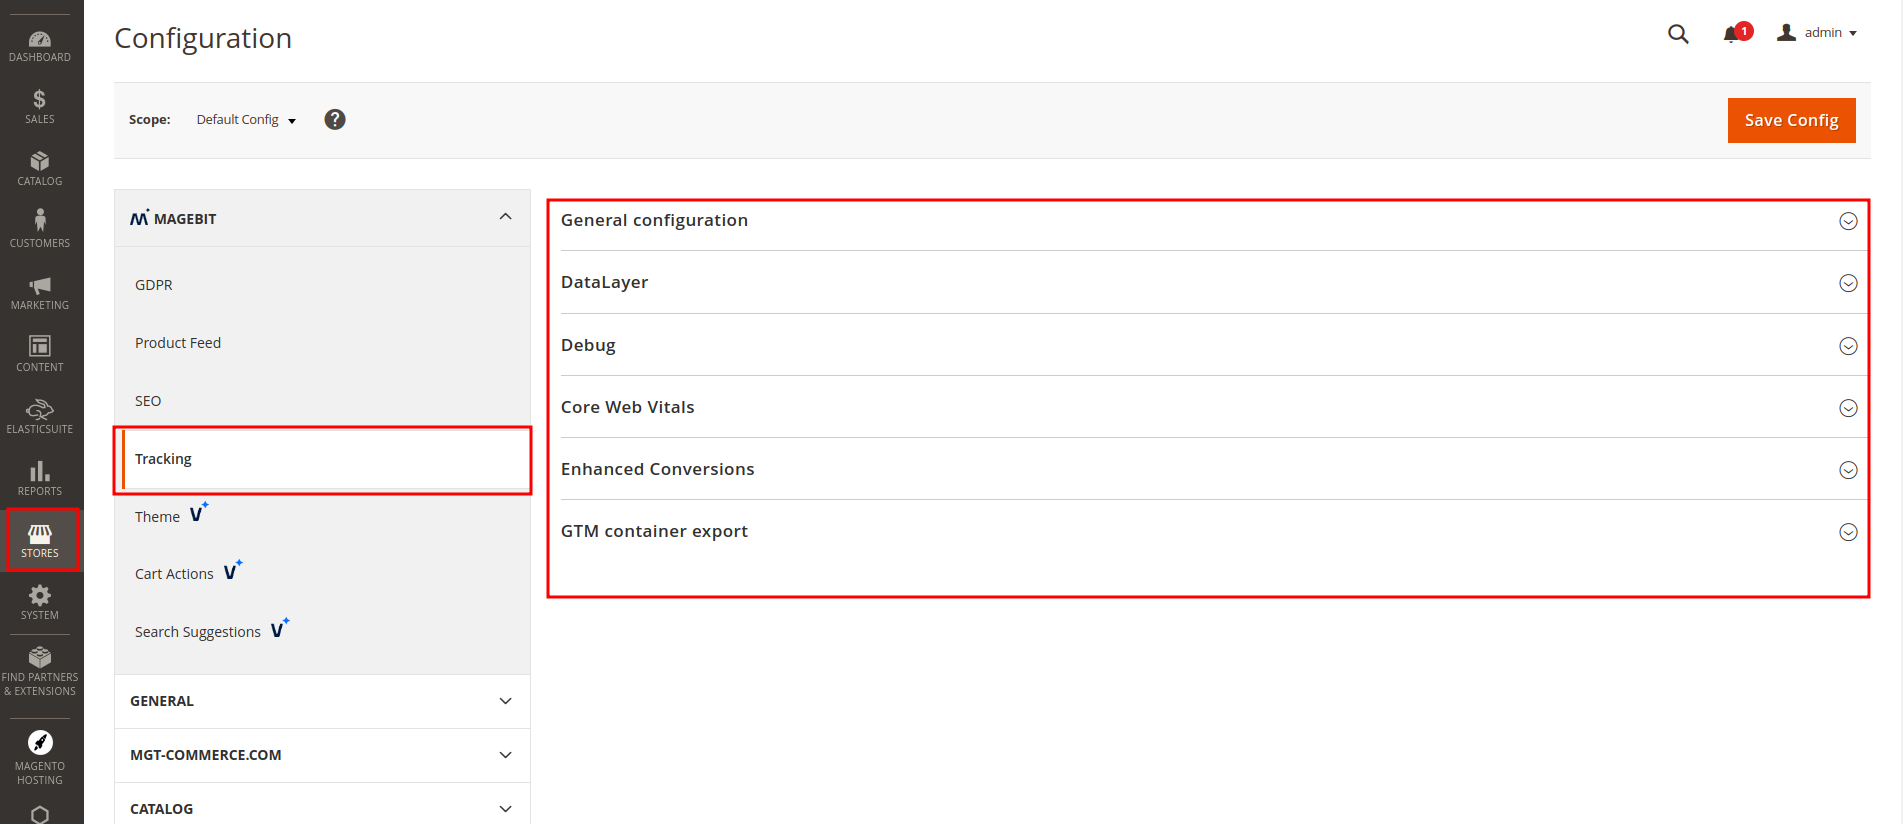Select the Cart Actions tab label
The width and height of the screenshot is (1903, 824).
pos(174,574)
